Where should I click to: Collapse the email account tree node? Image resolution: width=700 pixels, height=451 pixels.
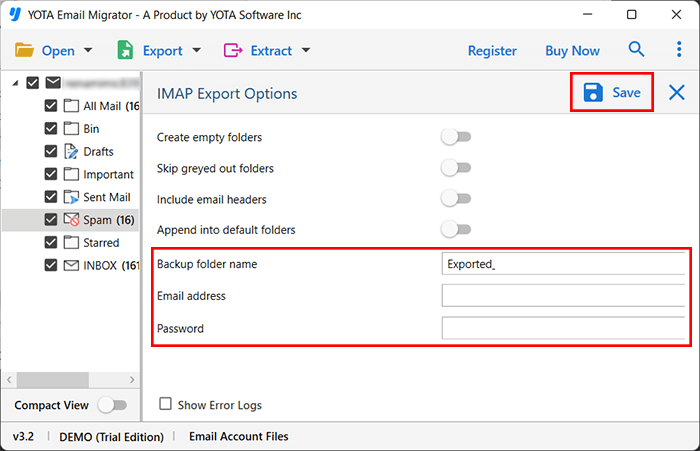click(15, 83)
